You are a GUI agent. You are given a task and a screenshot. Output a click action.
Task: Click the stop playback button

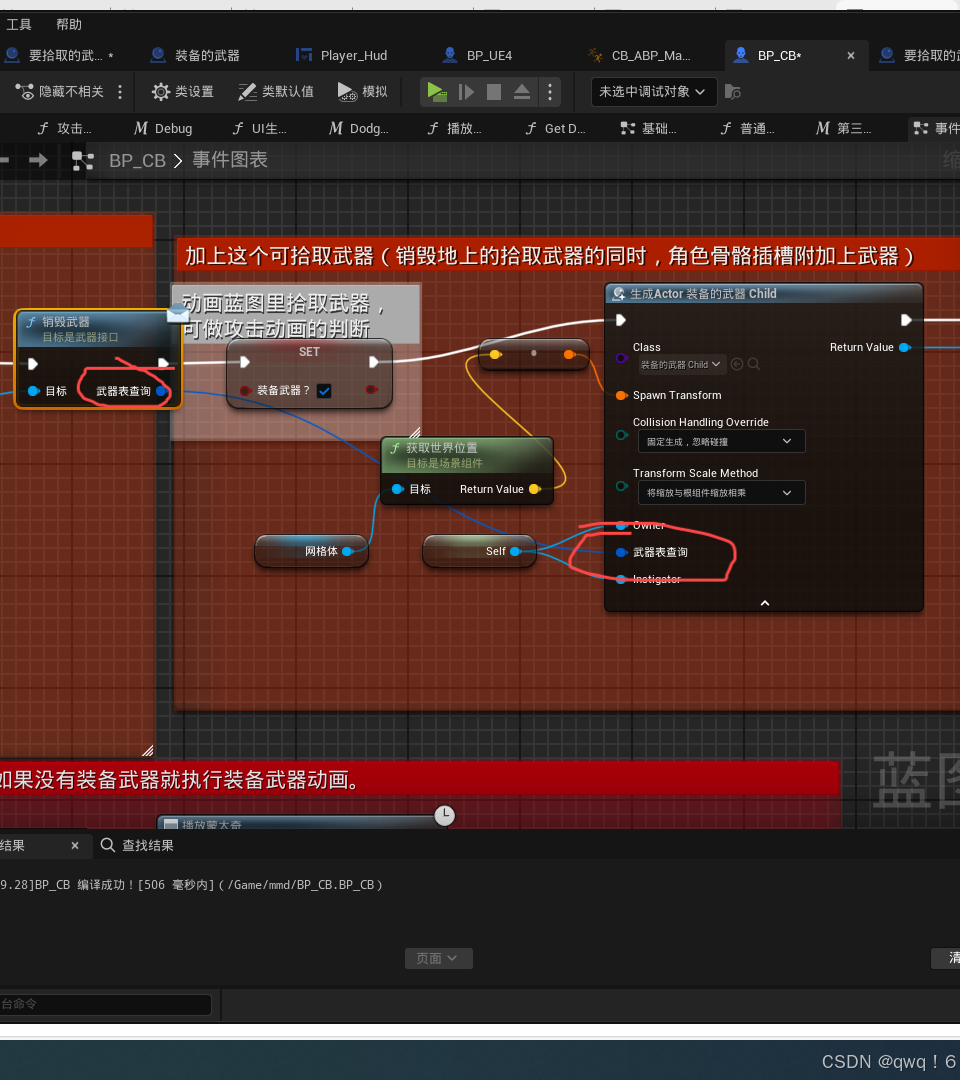click(494, 92)
